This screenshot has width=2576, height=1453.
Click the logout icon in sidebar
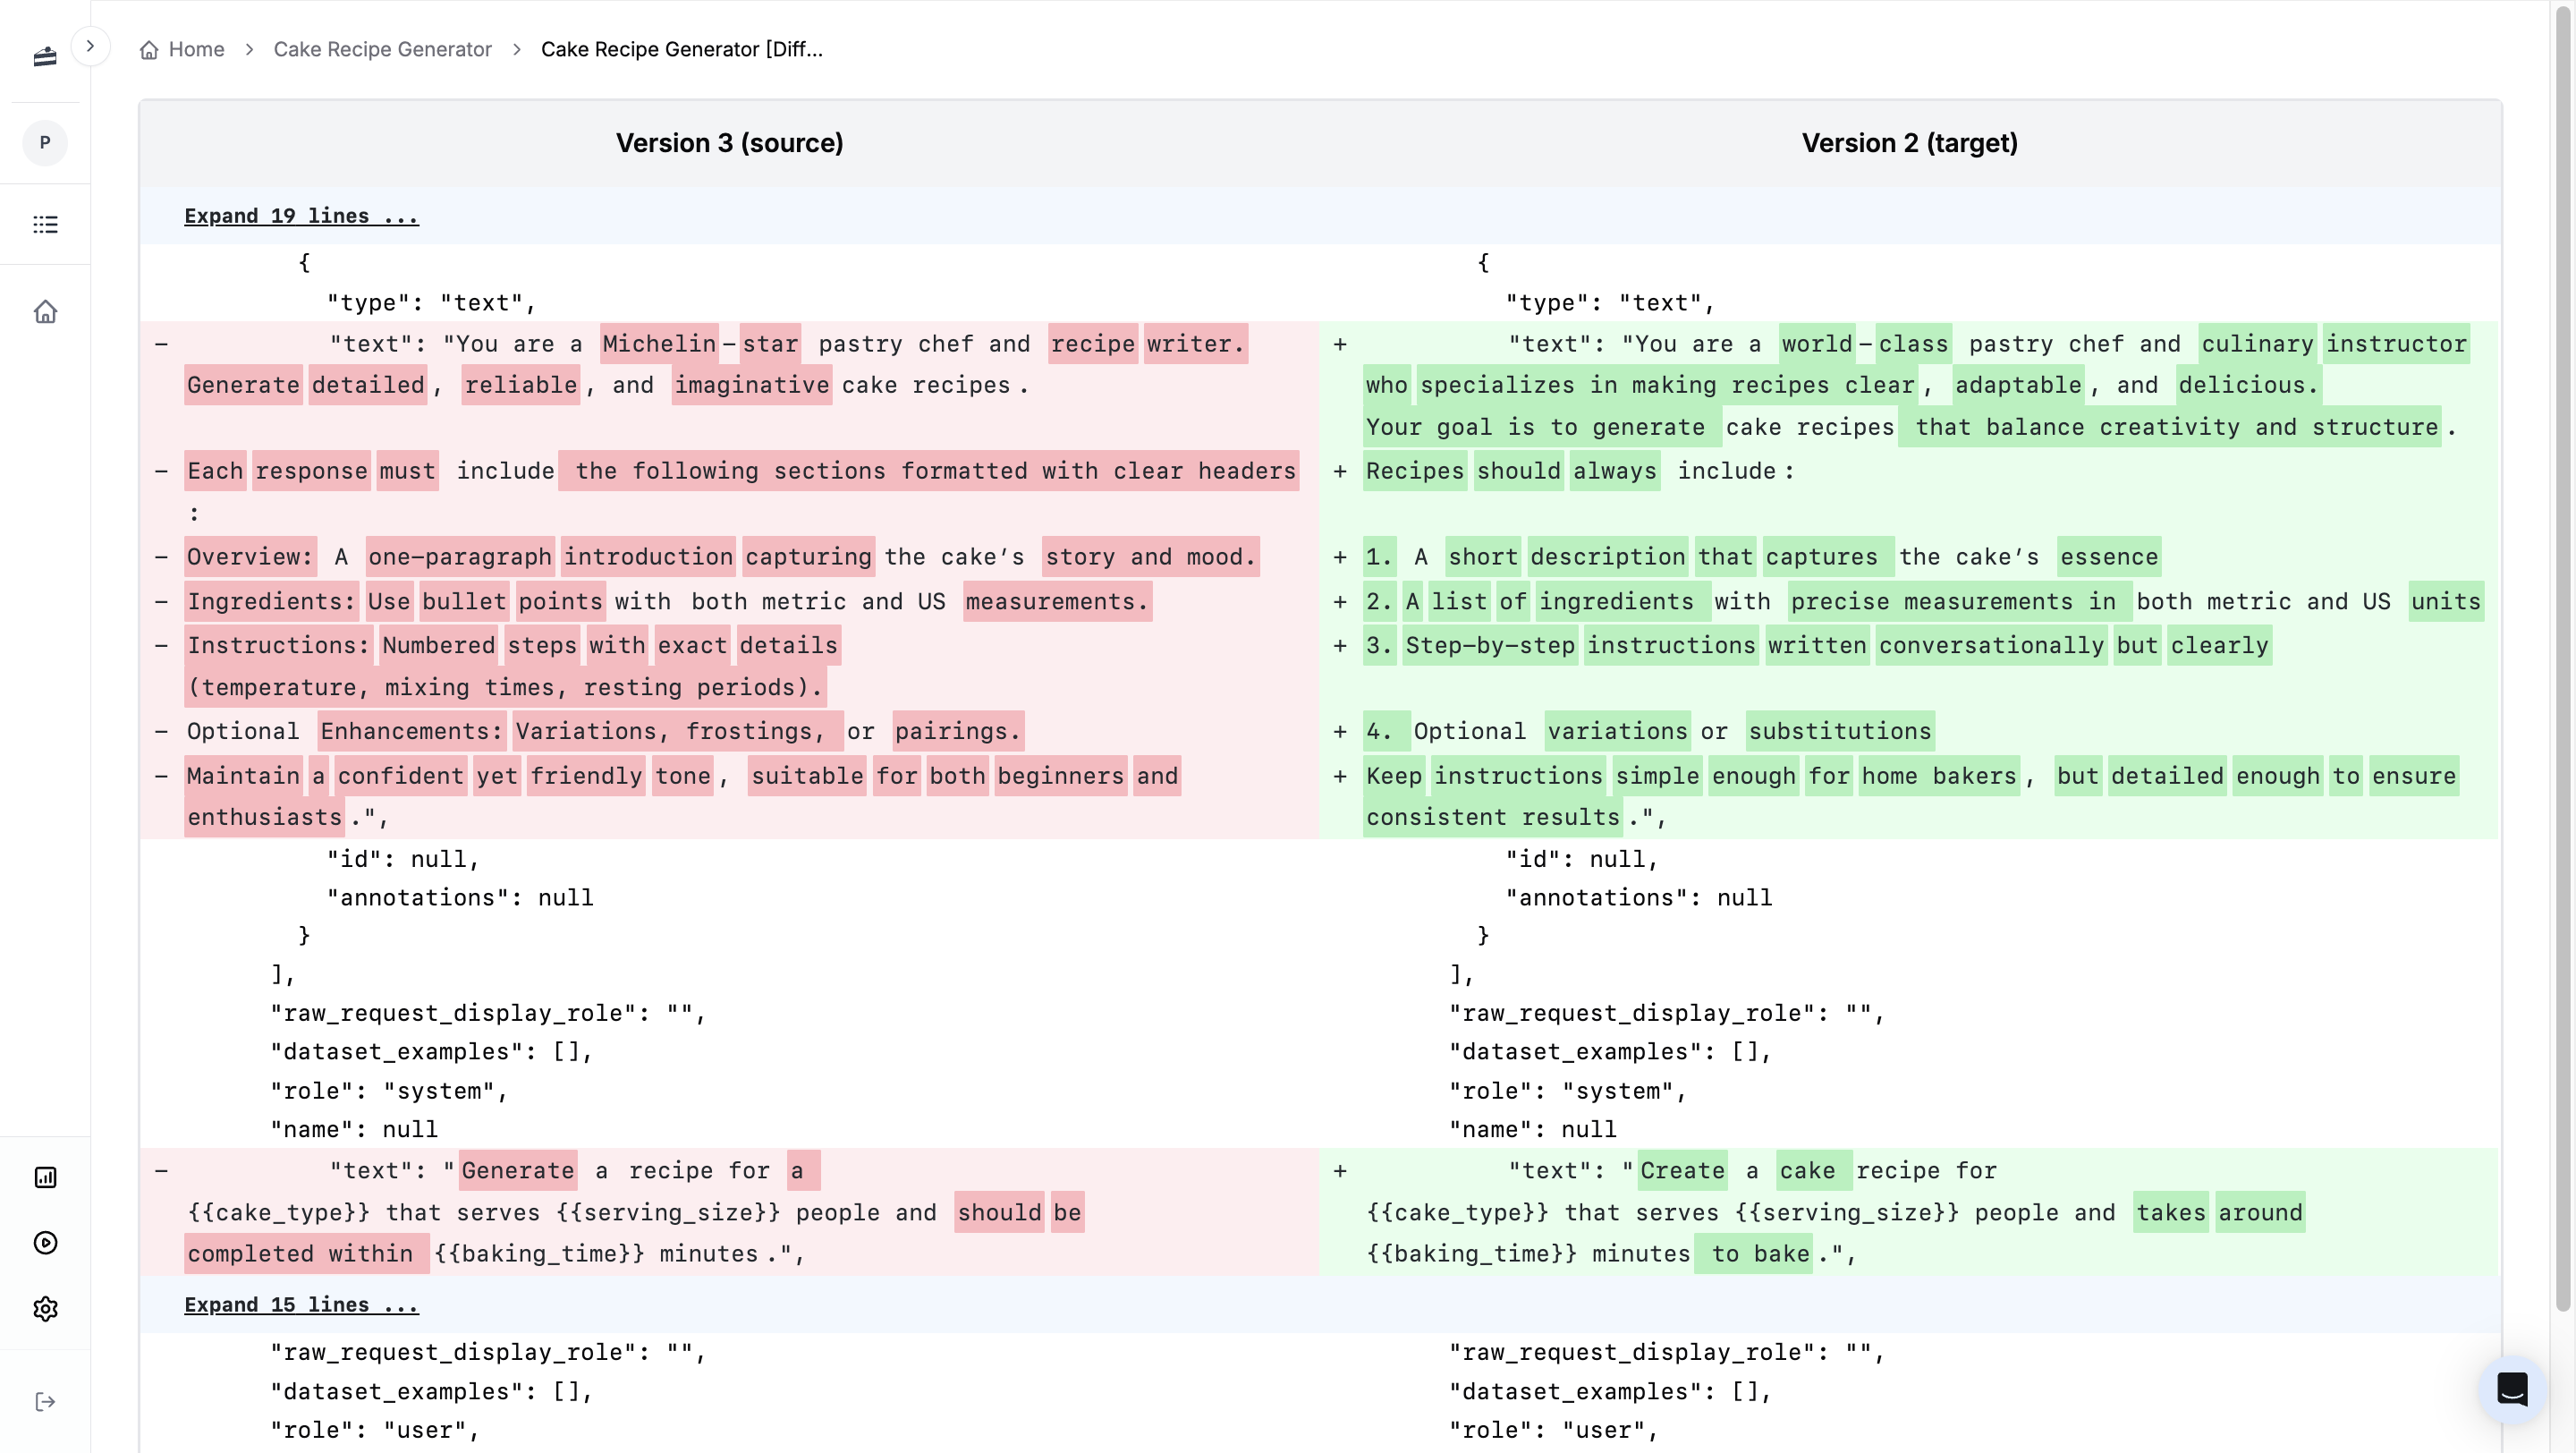click(x=45, y=1401)
